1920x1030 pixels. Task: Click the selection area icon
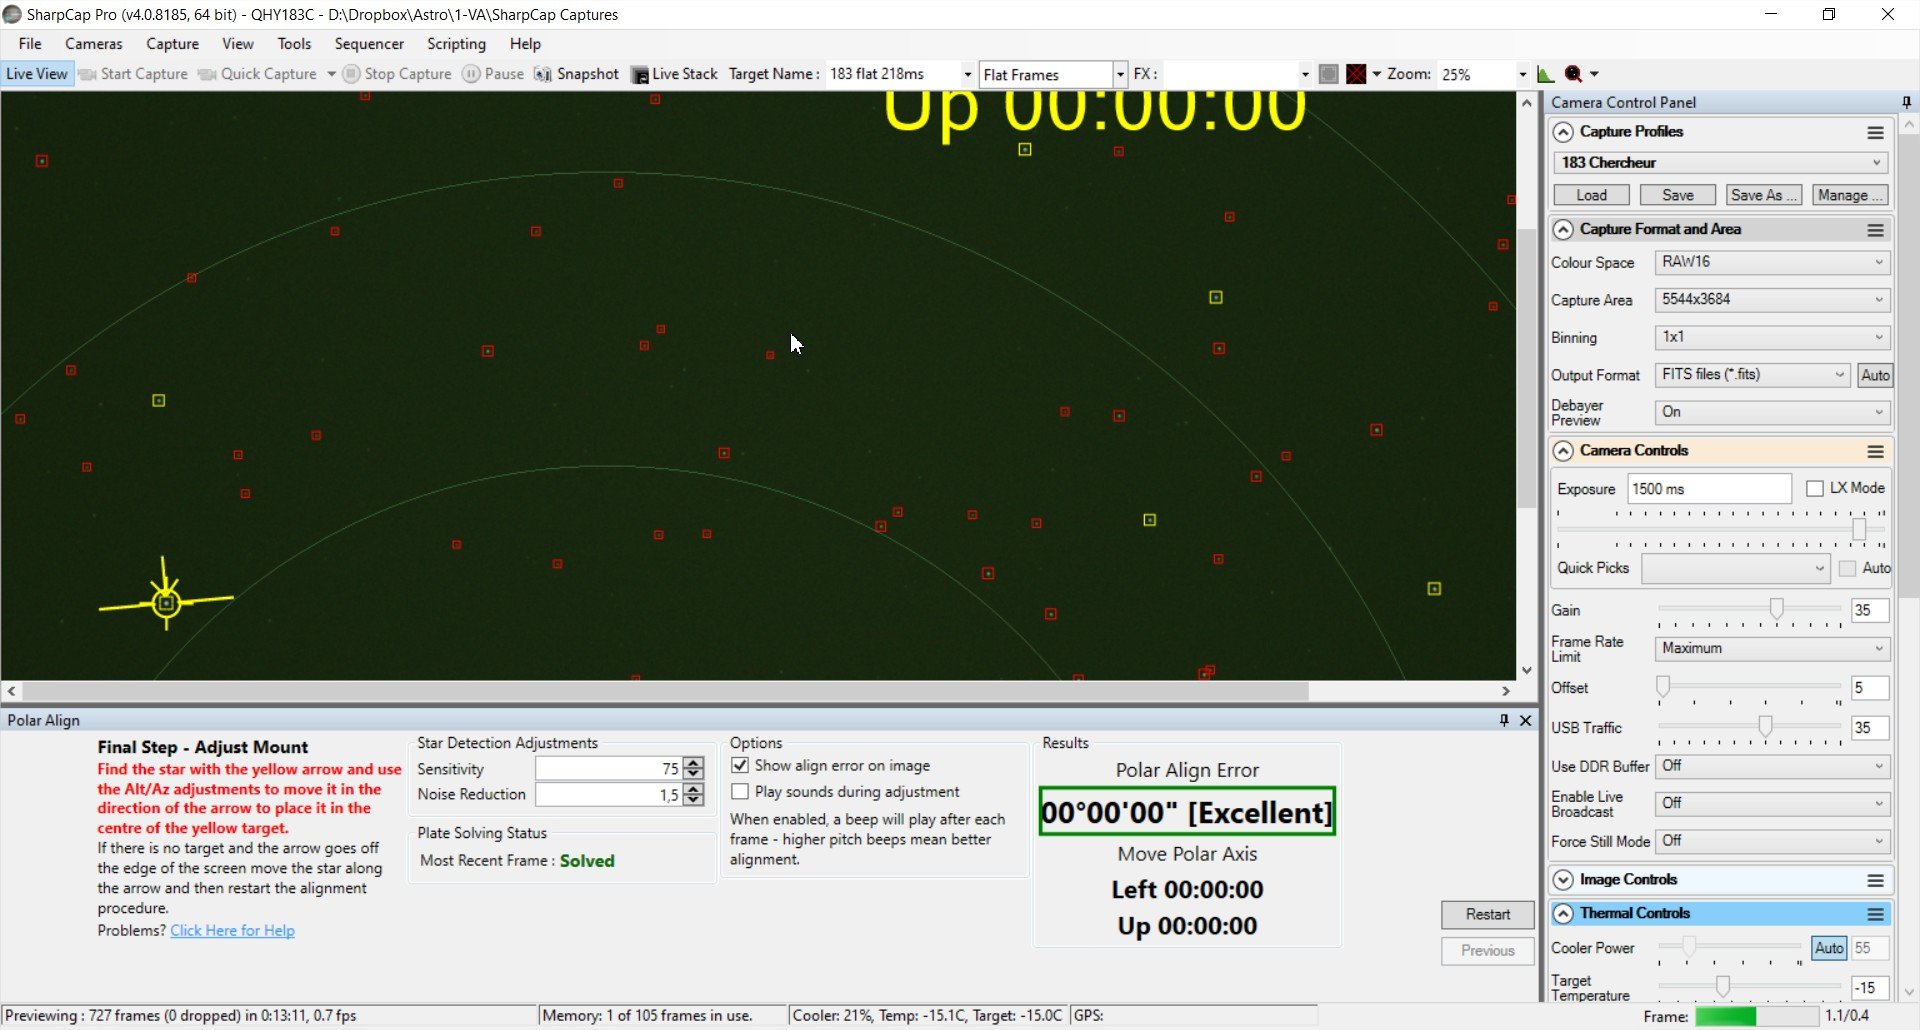(x=1328, y=74)
